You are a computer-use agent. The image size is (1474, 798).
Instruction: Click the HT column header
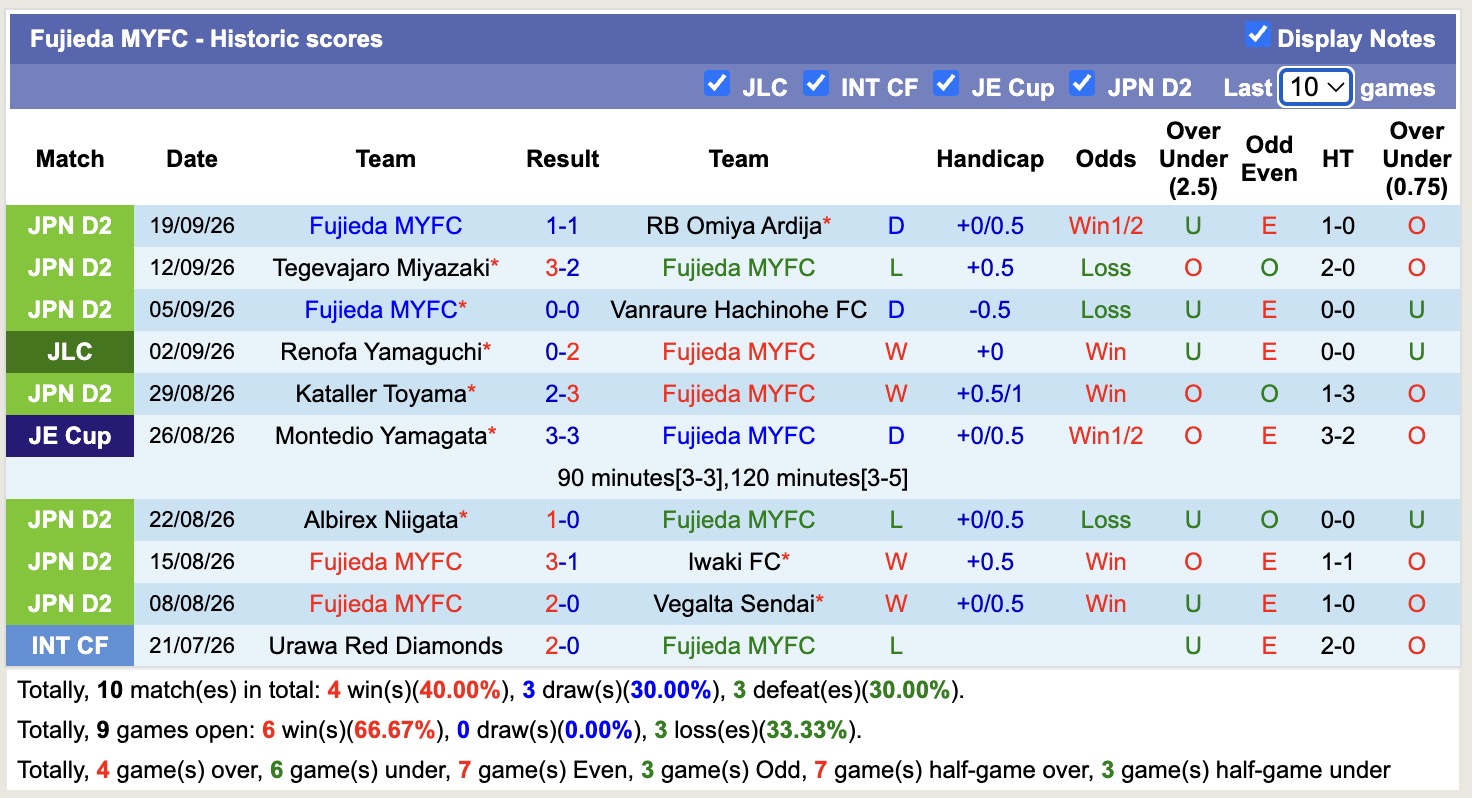tap(1338, 159)
